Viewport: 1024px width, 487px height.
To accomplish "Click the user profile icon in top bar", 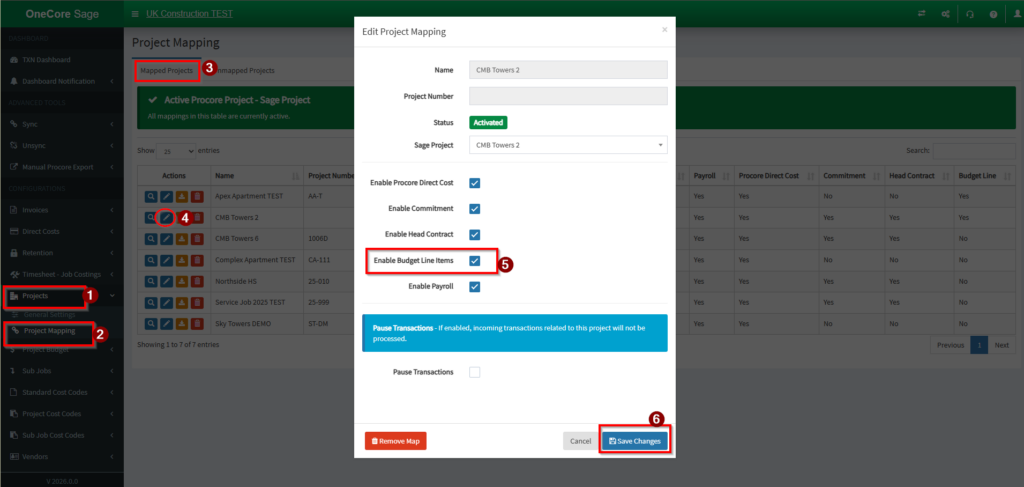I will pos(1016,14).
